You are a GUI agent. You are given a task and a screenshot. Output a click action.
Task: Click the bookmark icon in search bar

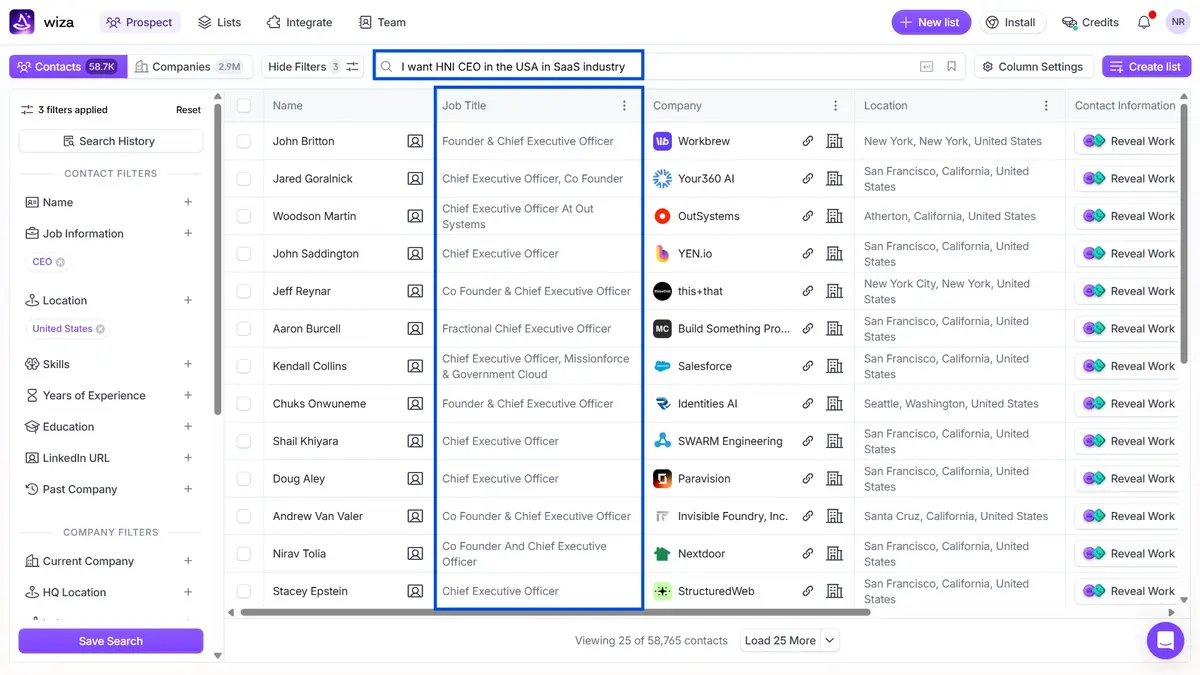[951, 67]
